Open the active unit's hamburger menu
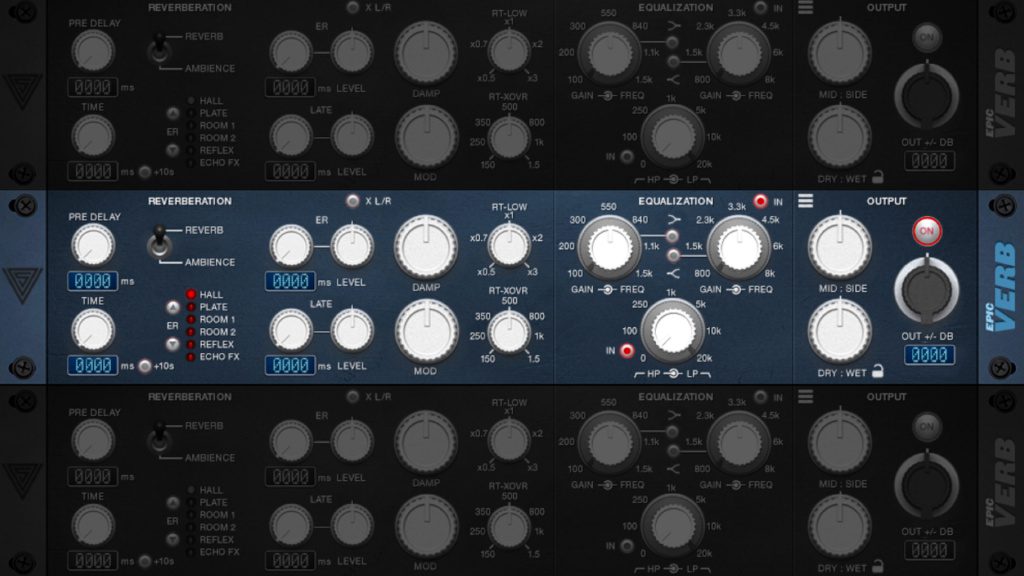 click(804, 202)
